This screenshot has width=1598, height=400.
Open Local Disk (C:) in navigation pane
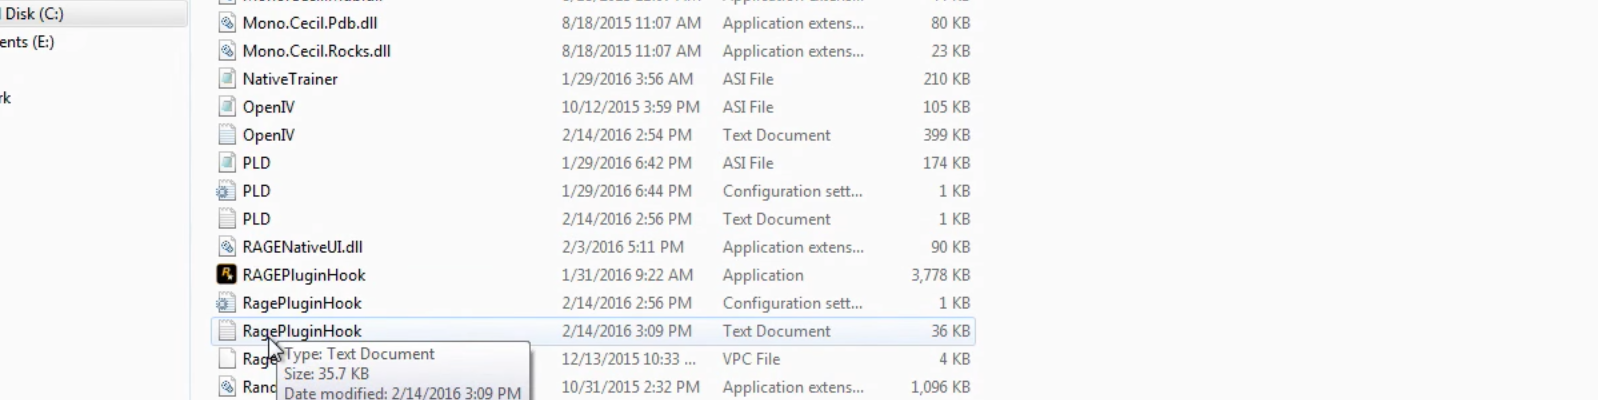pyautogui.click(x=34, y=14)
